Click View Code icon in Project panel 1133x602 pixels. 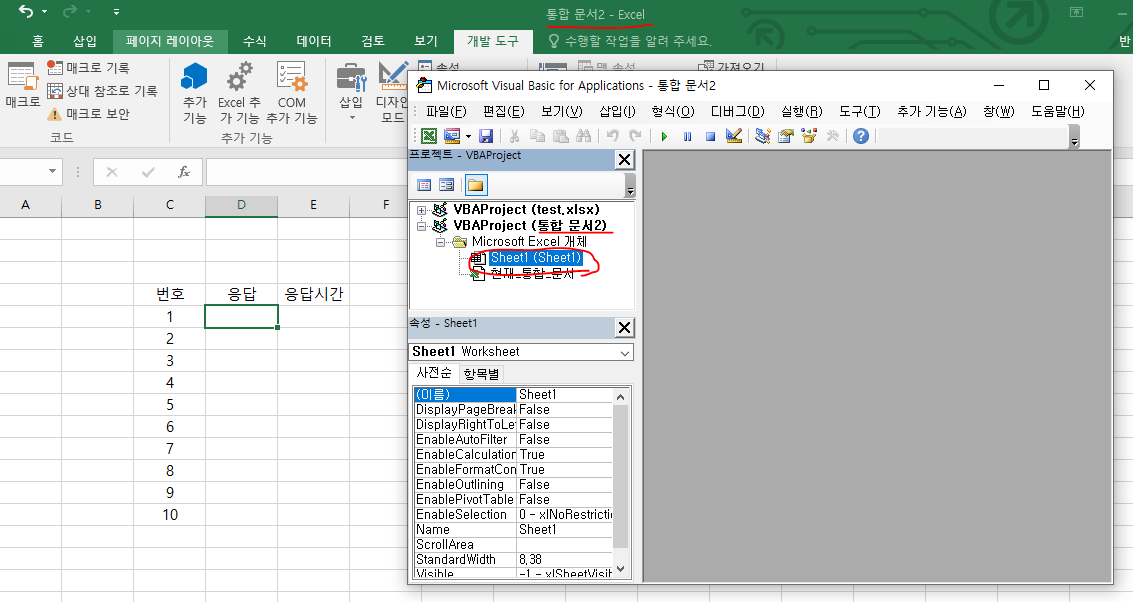tap(424, 185)
